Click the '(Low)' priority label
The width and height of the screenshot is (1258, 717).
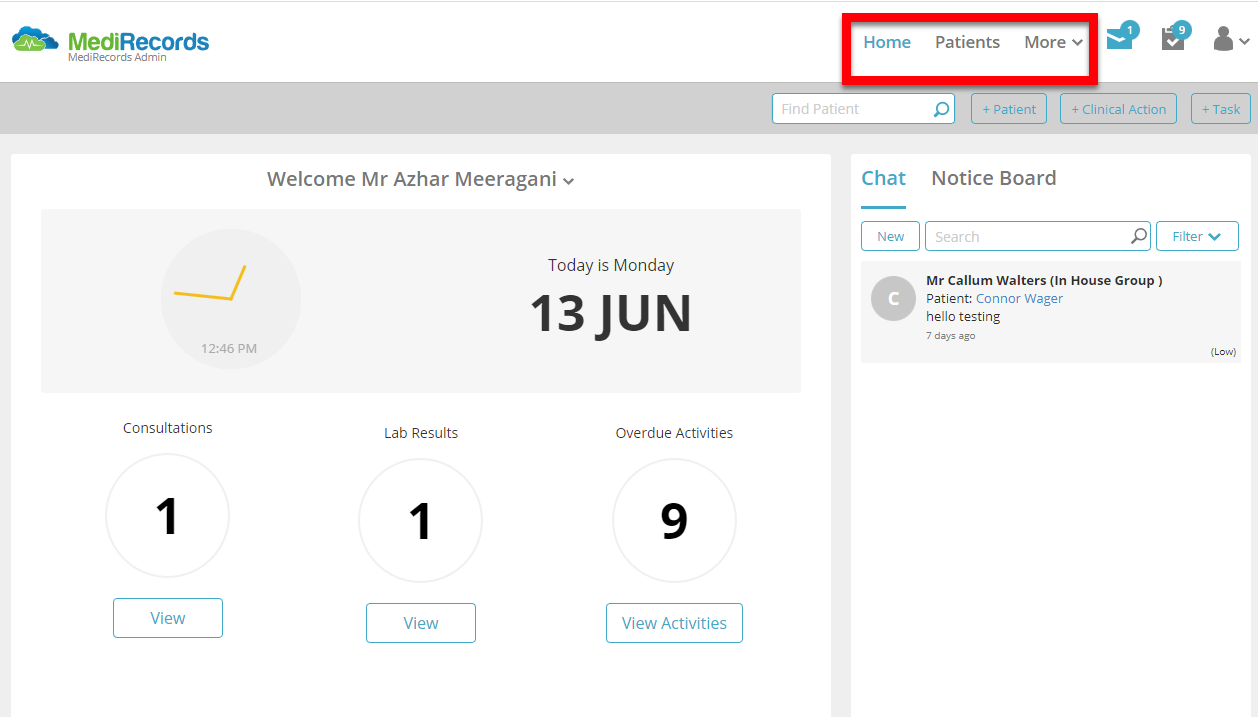(x=1223, y=352)
